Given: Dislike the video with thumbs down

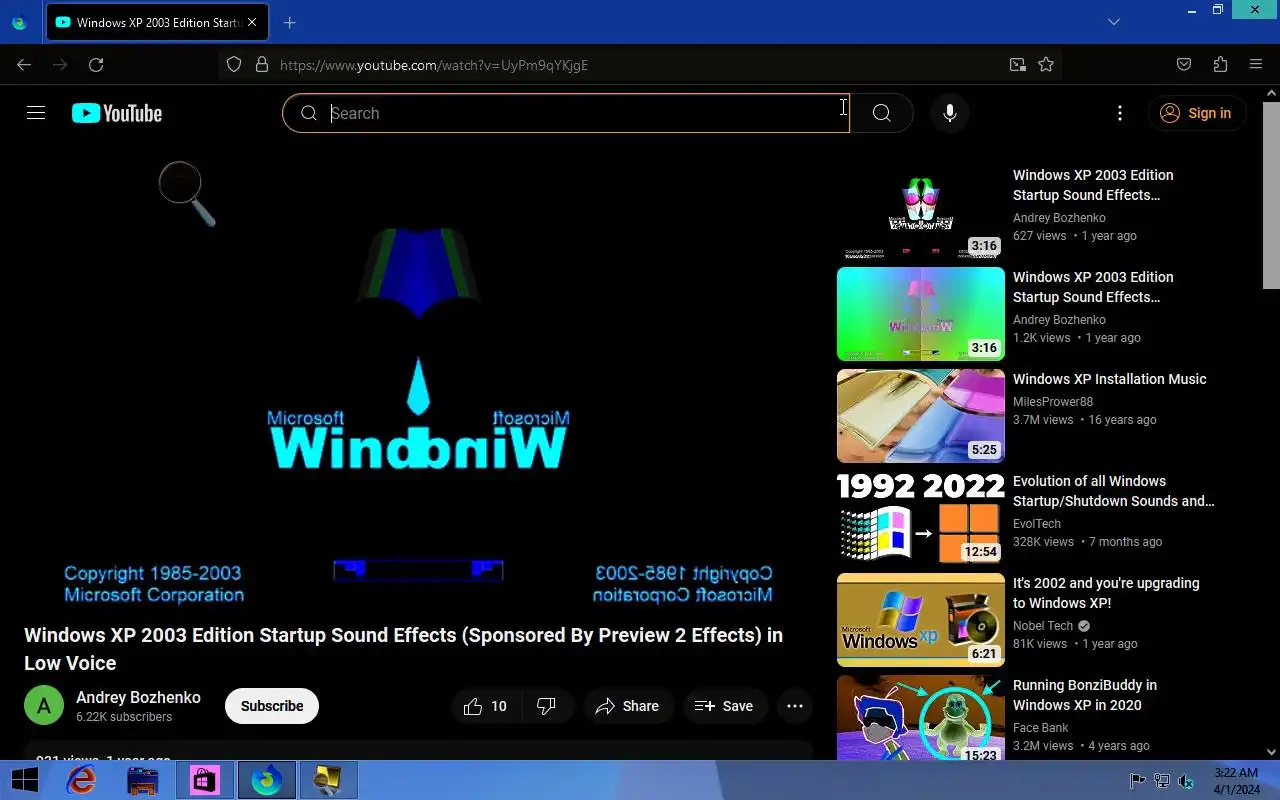Looking at the screenshot, I should tap(547, 706).
